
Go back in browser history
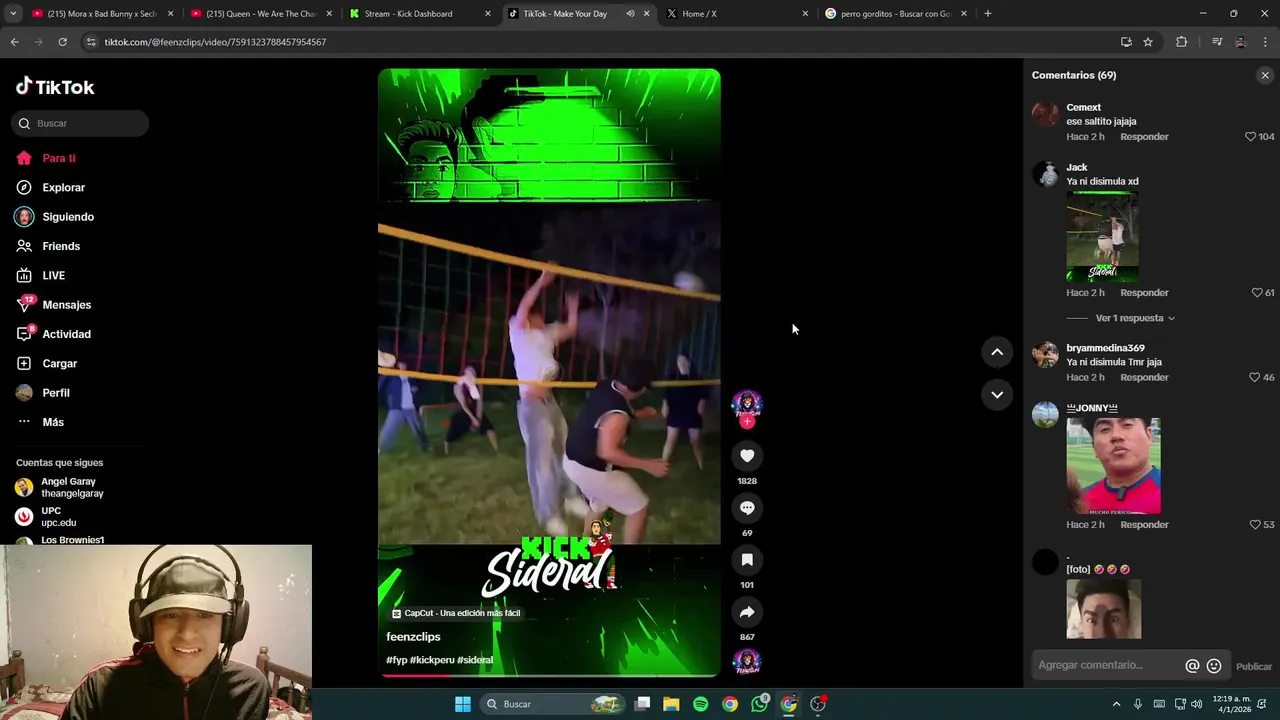14,42
